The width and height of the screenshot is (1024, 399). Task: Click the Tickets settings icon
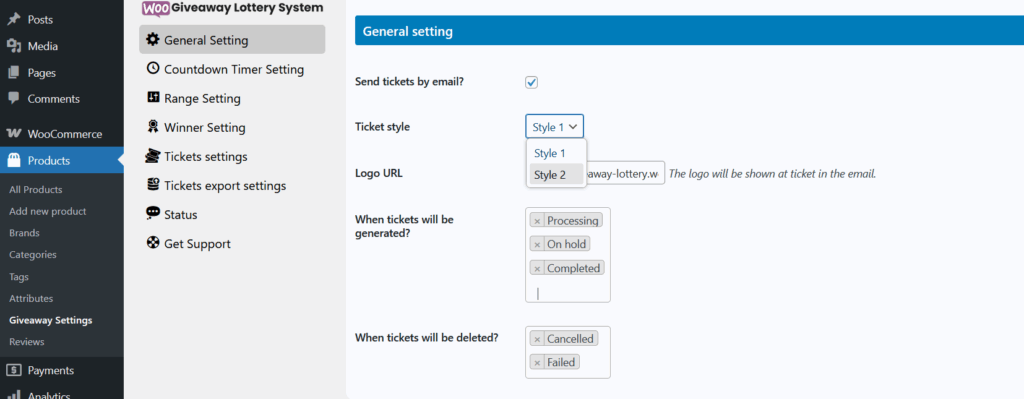point(153,155)
